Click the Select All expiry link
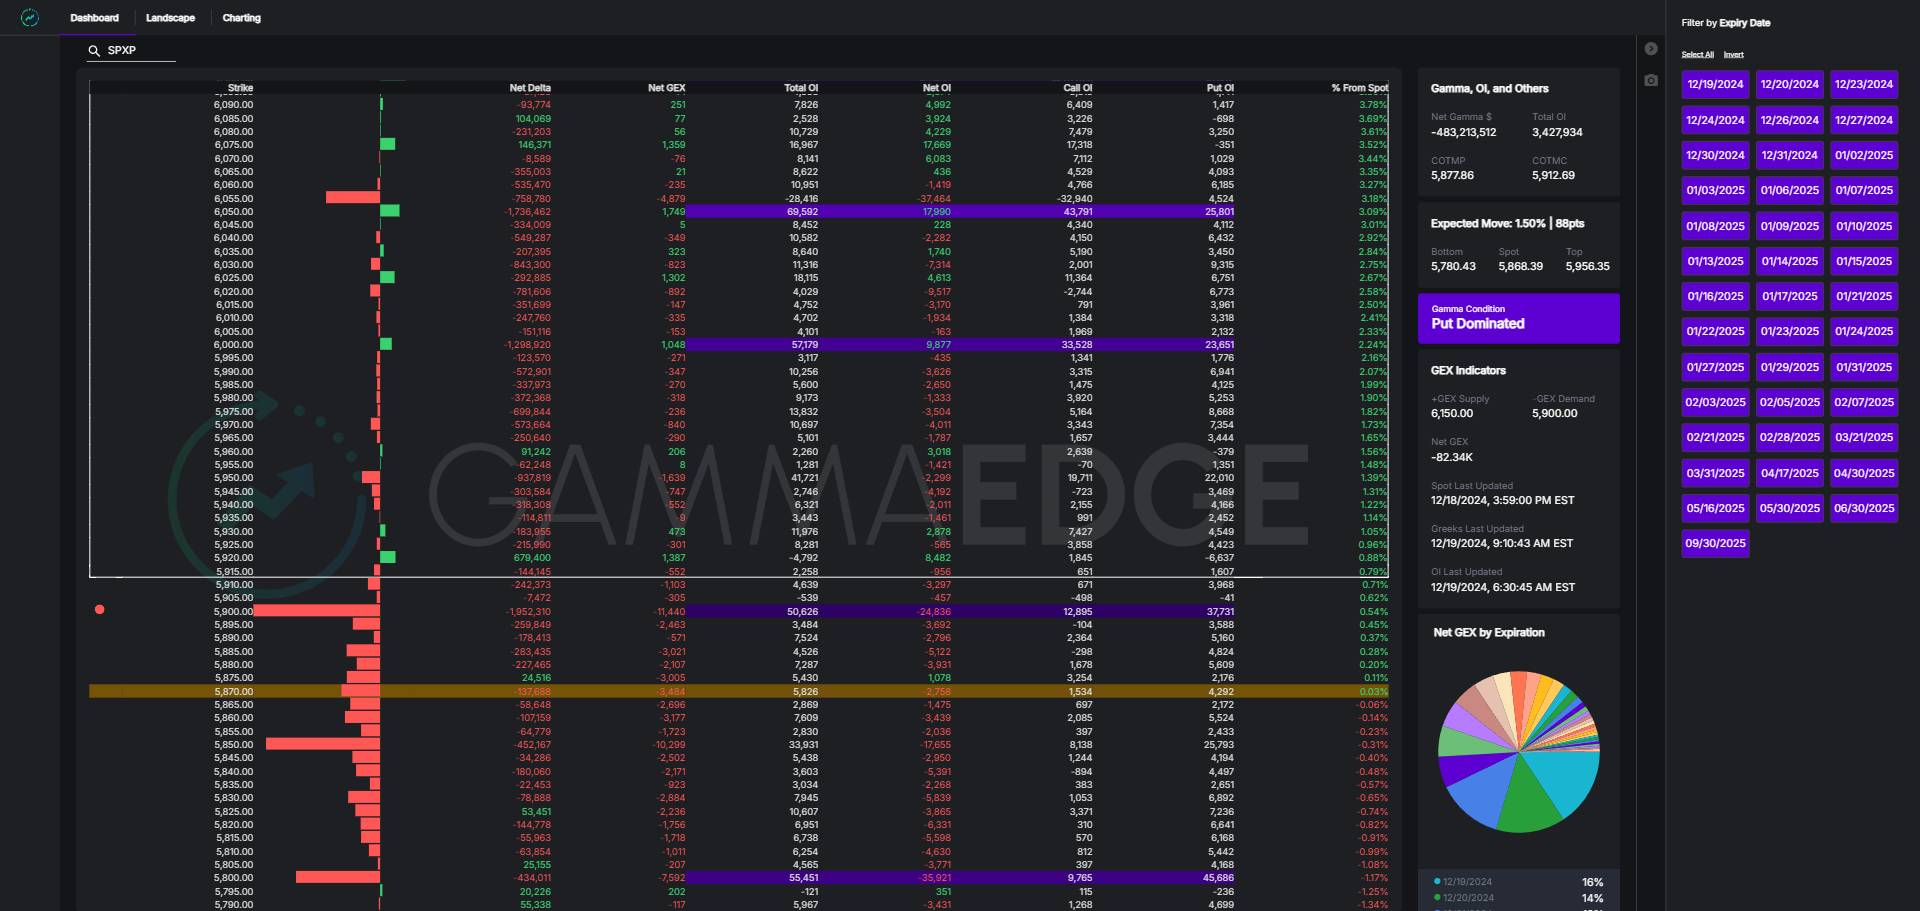This screenshot has width=1920, height=911. 1697,55
